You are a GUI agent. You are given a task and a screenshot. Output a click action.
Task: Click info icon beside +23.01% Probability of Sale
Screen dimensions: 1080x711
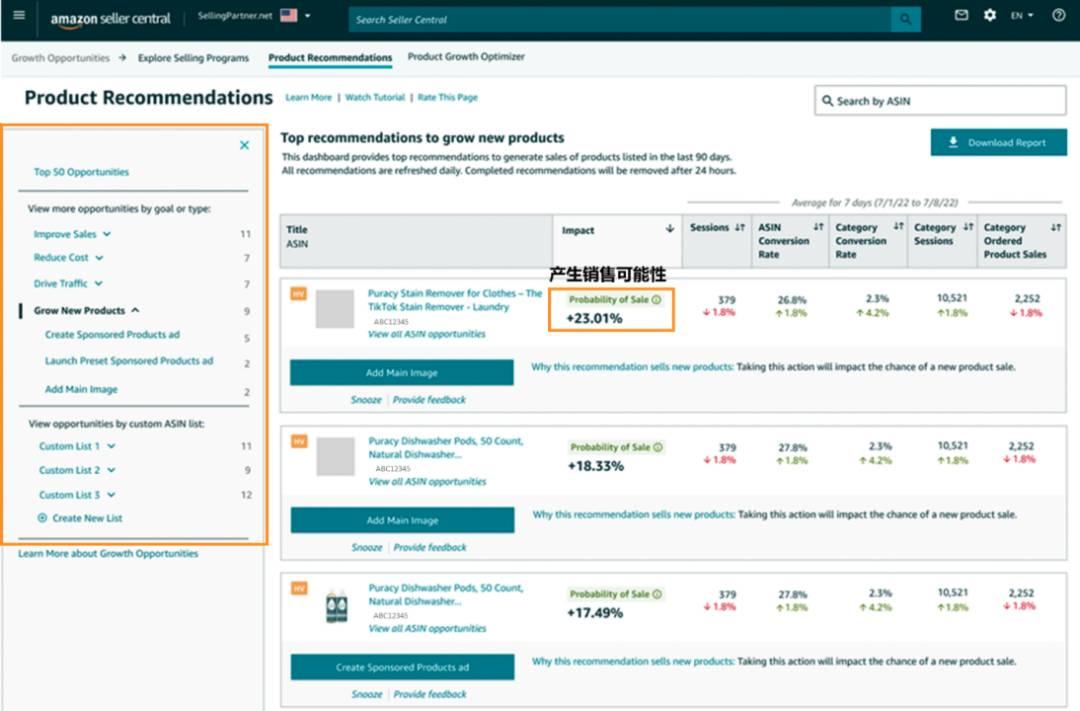click(x=656, y=300)
